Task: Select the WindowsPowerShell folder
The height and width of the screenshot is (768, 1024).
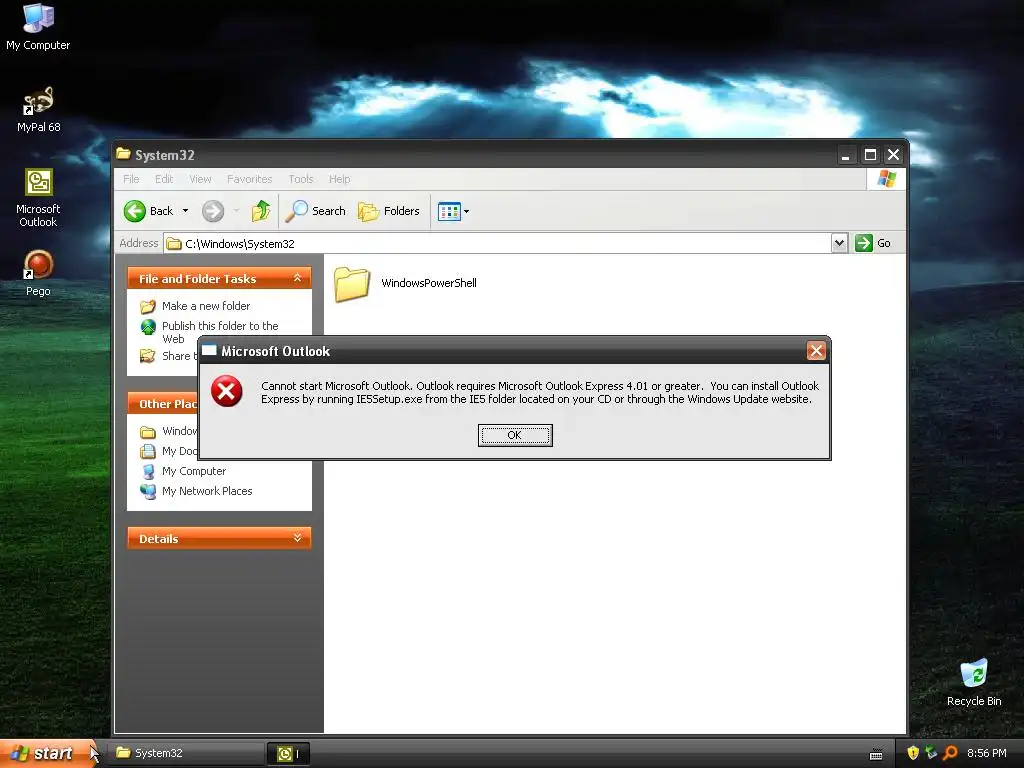Action: (406, 283)
